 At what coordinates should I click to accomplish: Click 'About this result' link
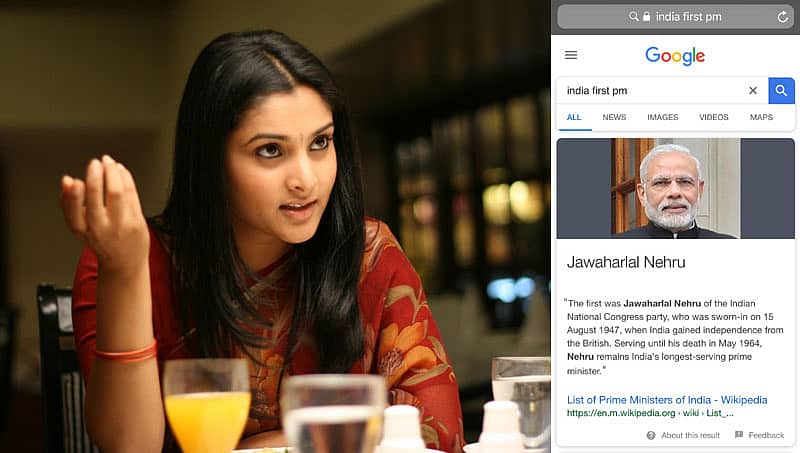point(690,435)
